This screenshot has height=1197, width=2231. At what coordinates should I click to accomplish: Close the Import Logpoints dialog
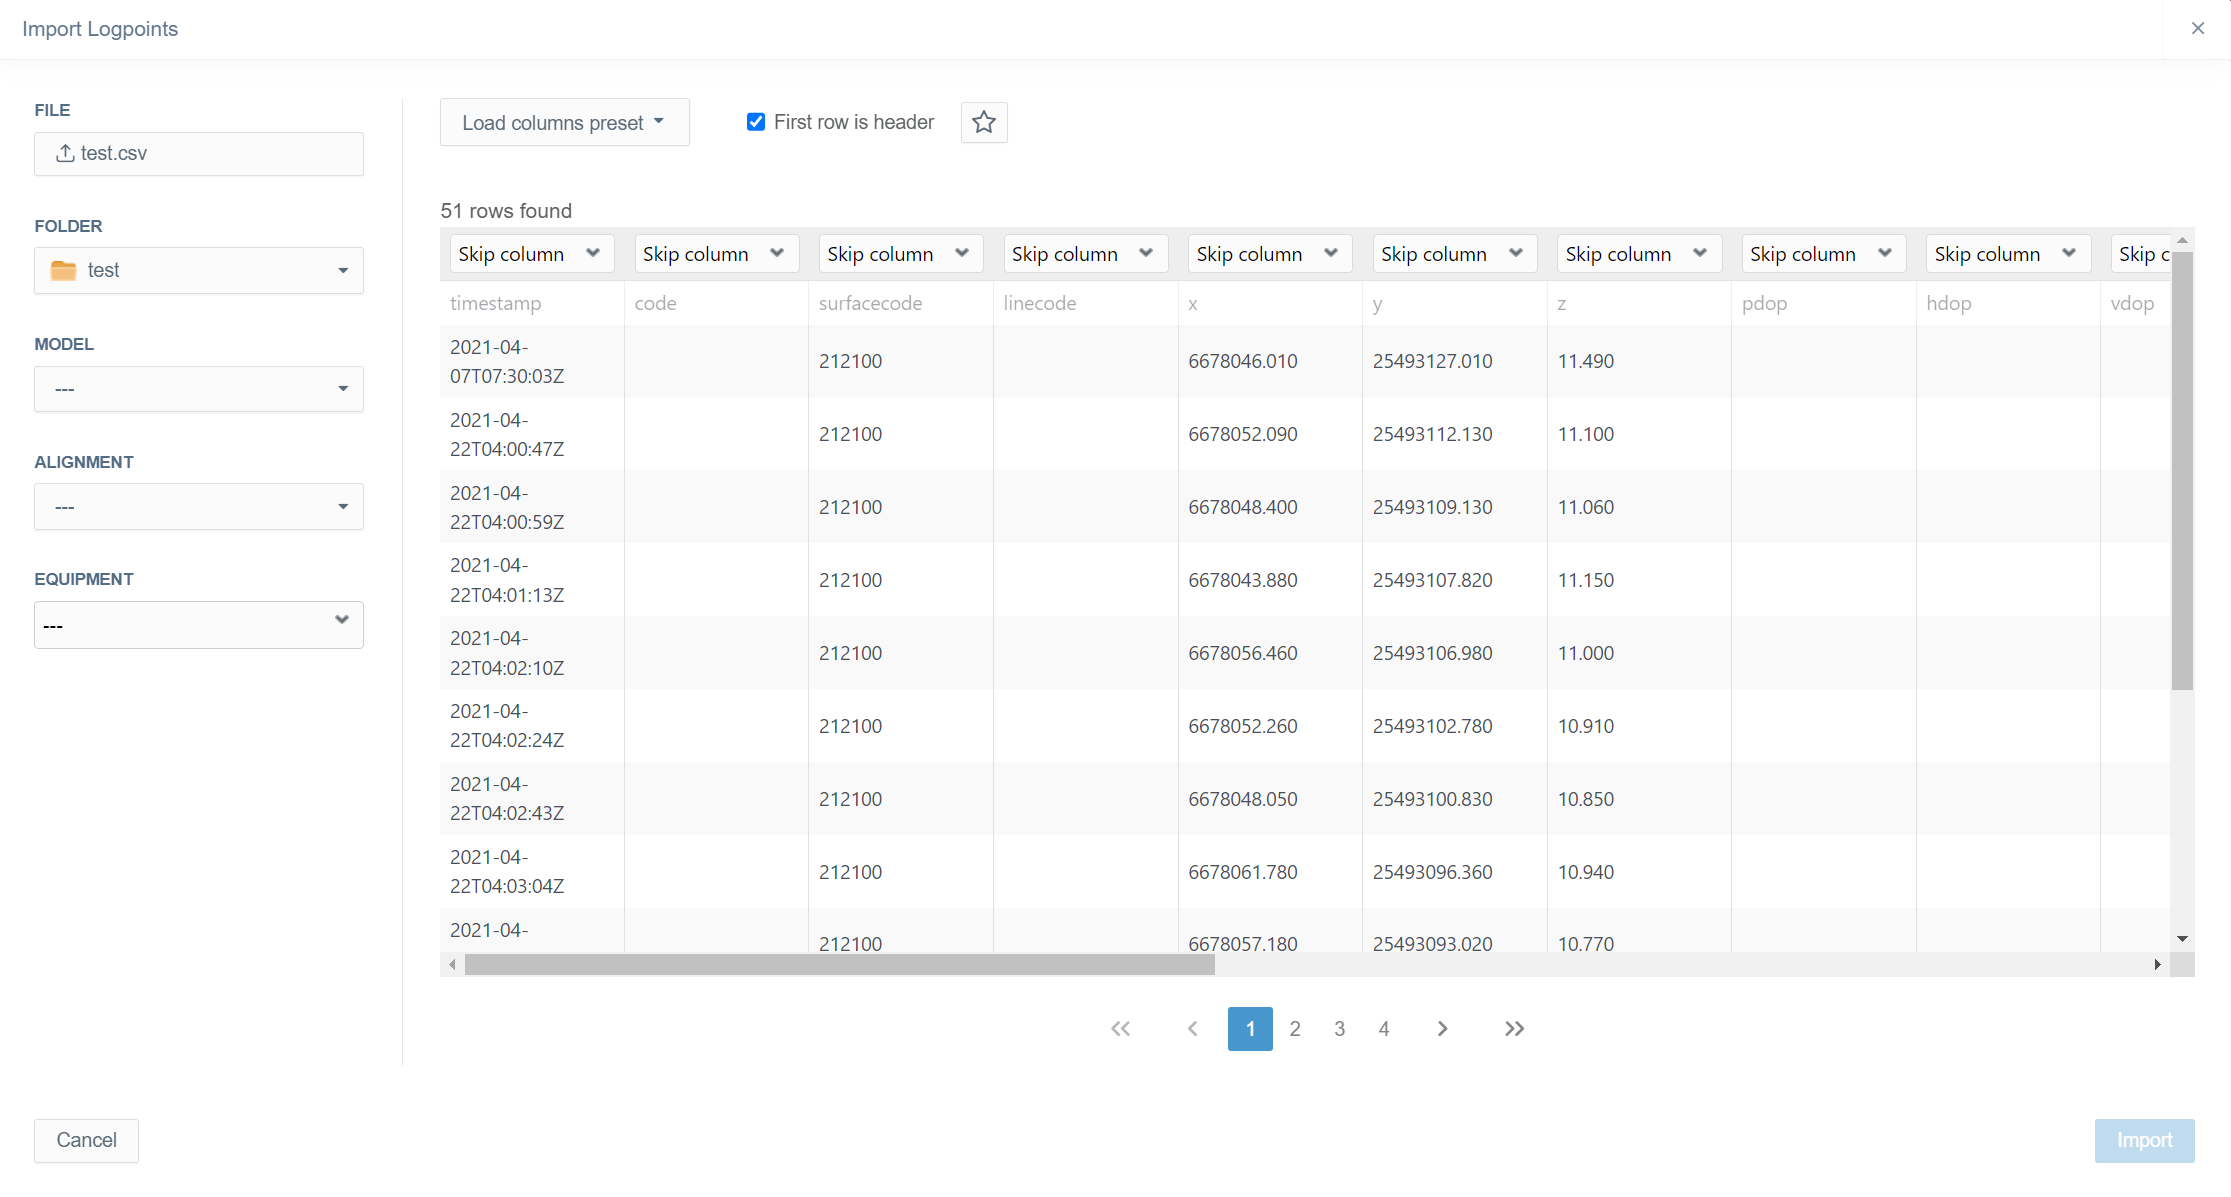[x=2197, y=28]
